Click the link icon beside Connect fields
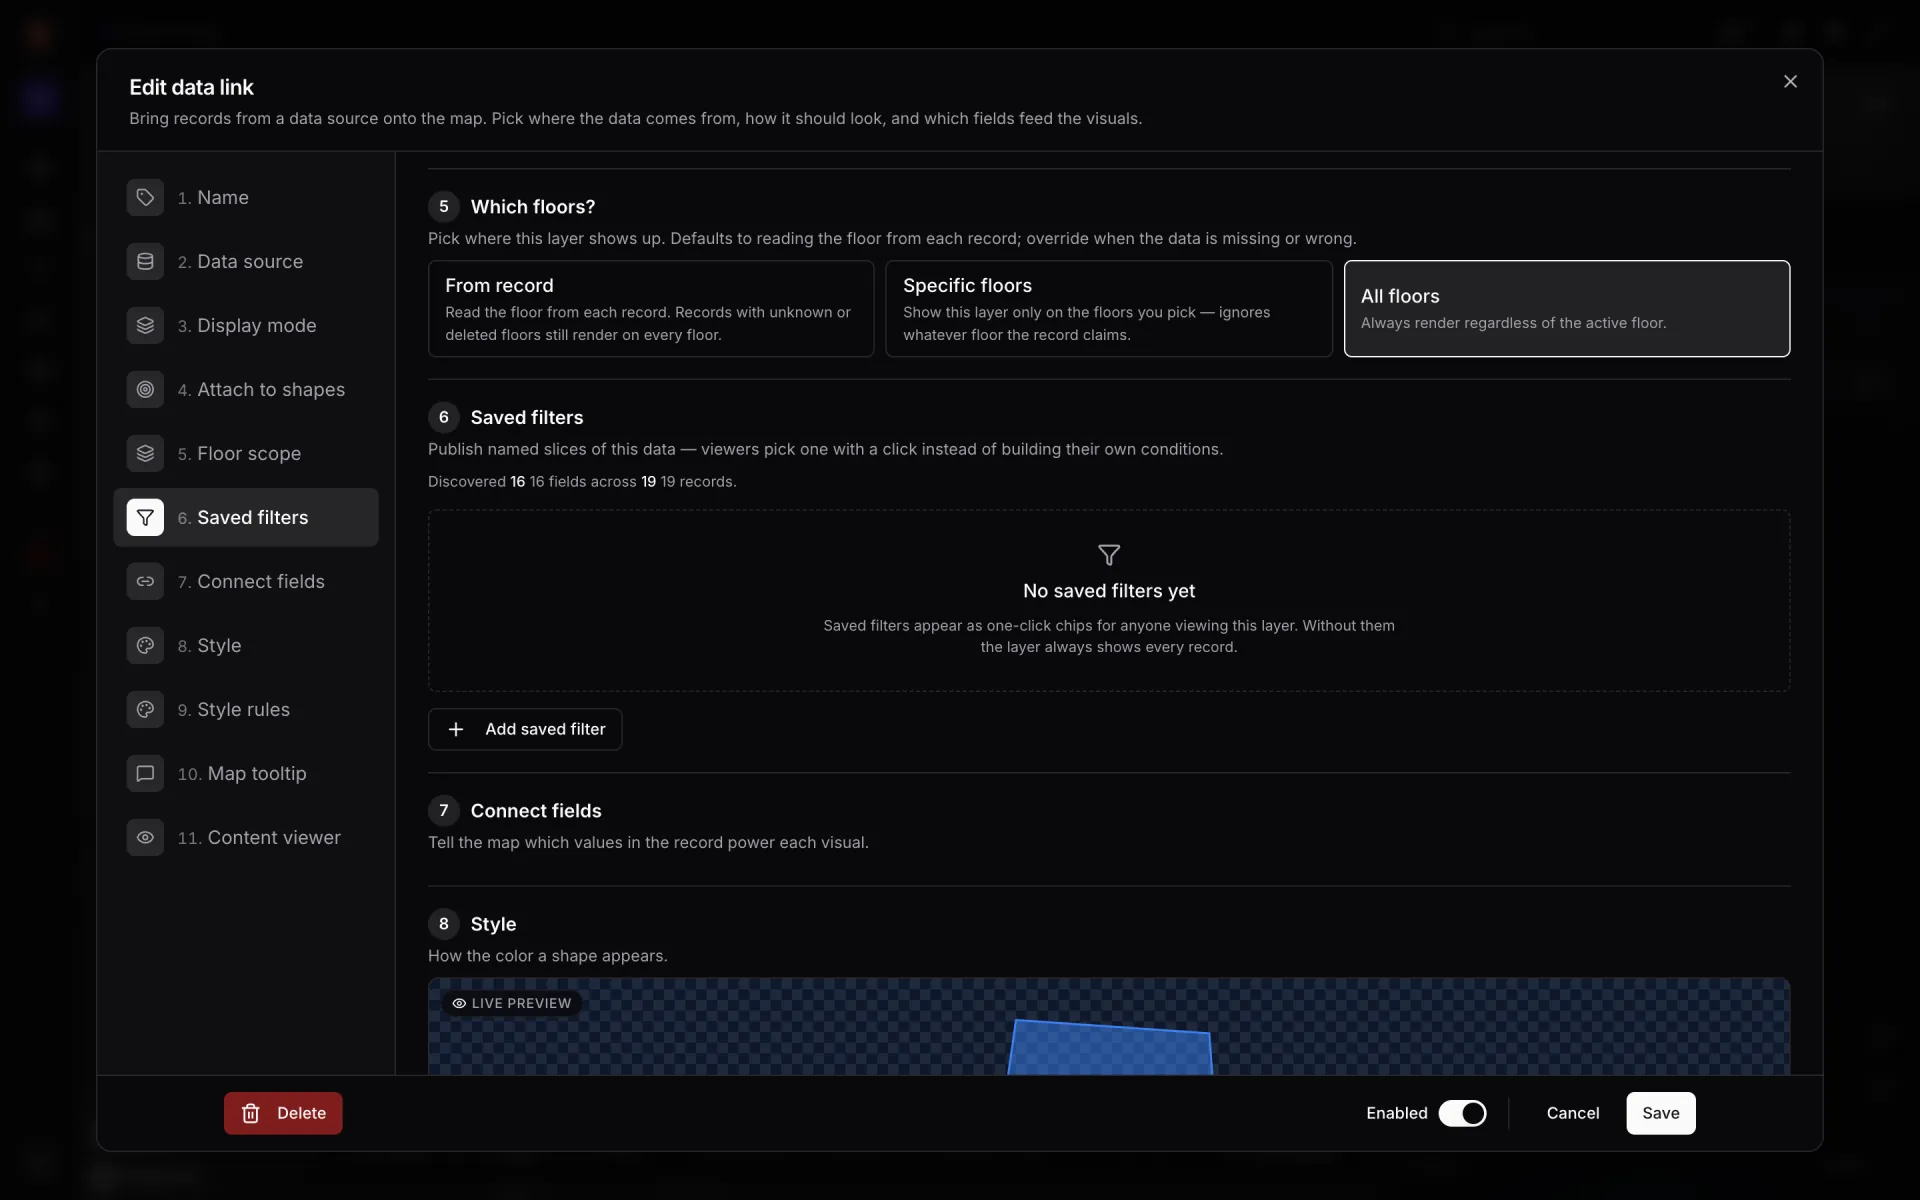1920x1200 pixels. tap(145, 581)
